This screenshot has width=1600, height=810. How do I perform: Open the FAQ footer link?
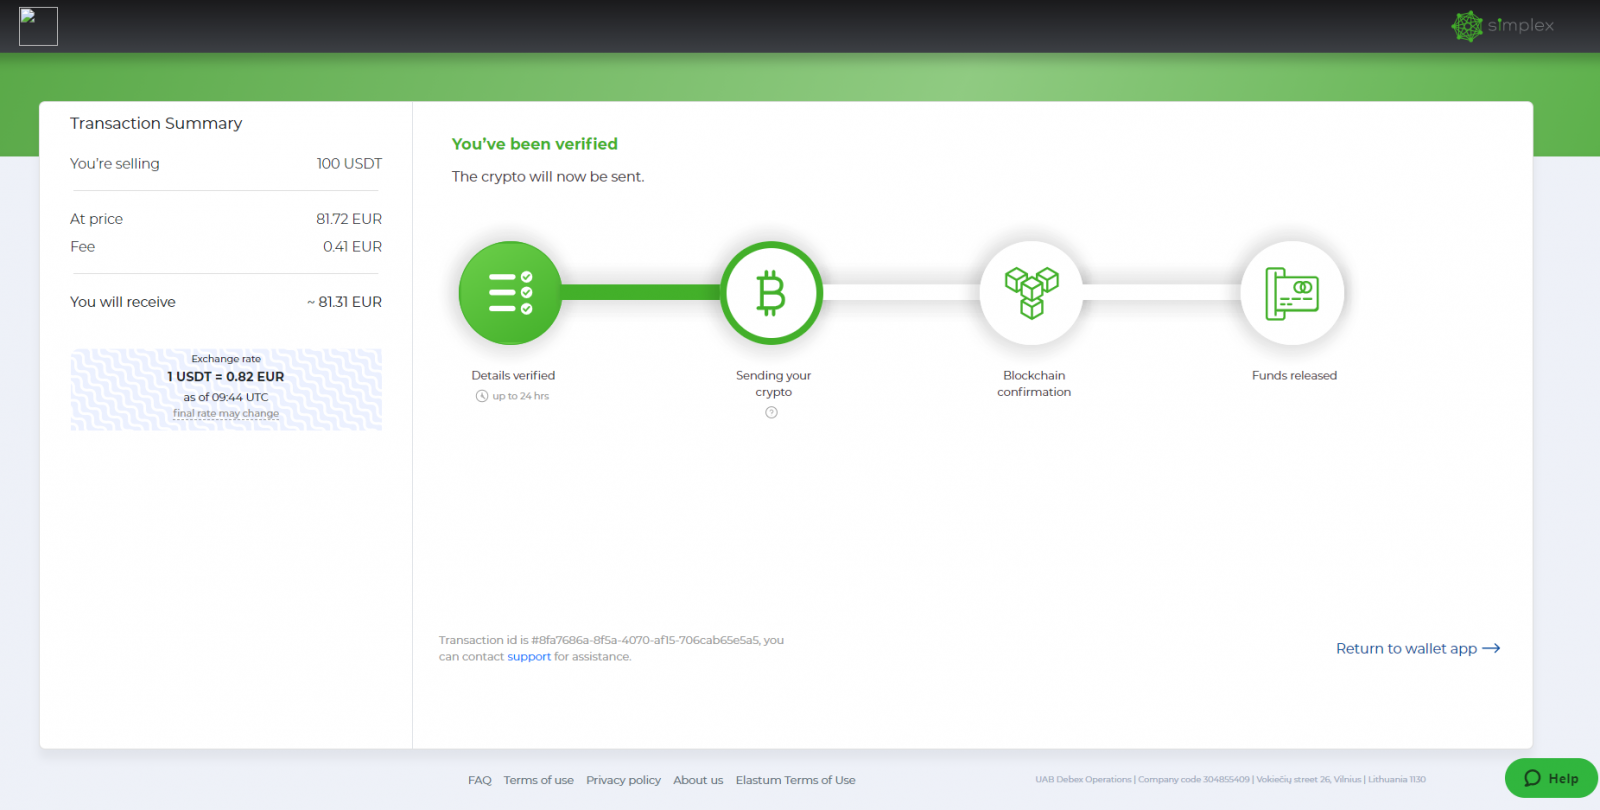(479, 780)
